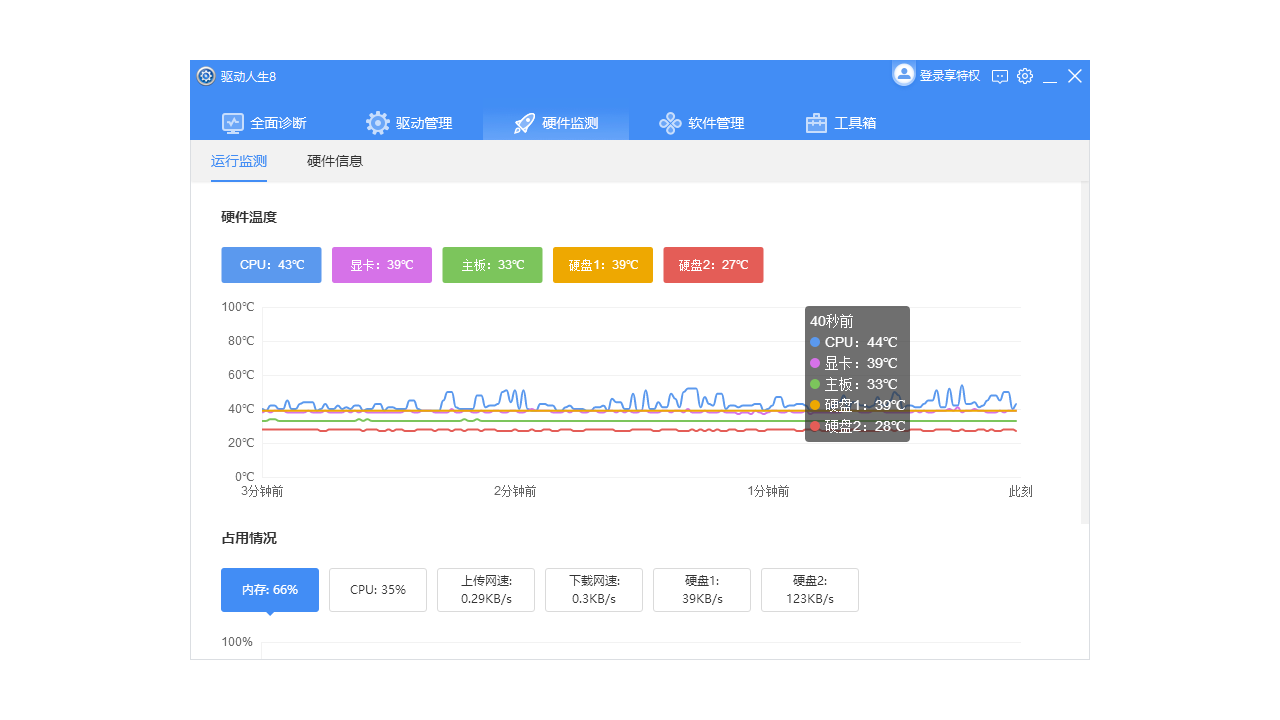Image resolution: width=1280 pixels, height=720 pixels.
Task: Toggle the CPU temperature display
Action: point(271,265)
